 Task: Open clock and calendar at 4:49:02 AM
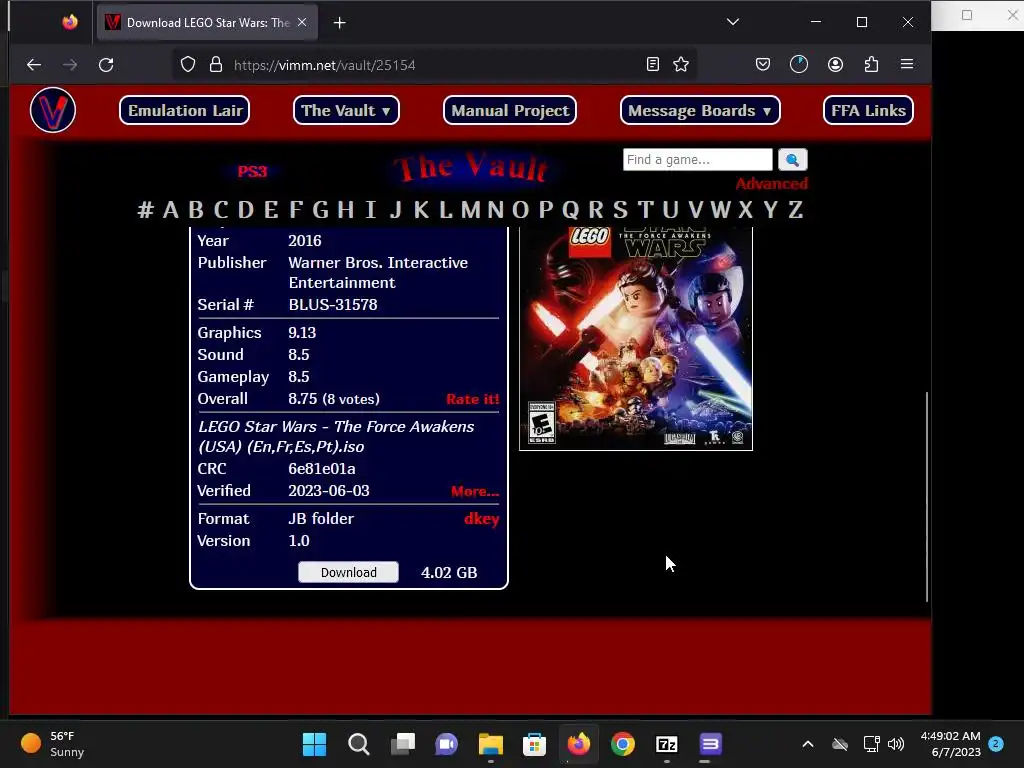pos(950,744)
